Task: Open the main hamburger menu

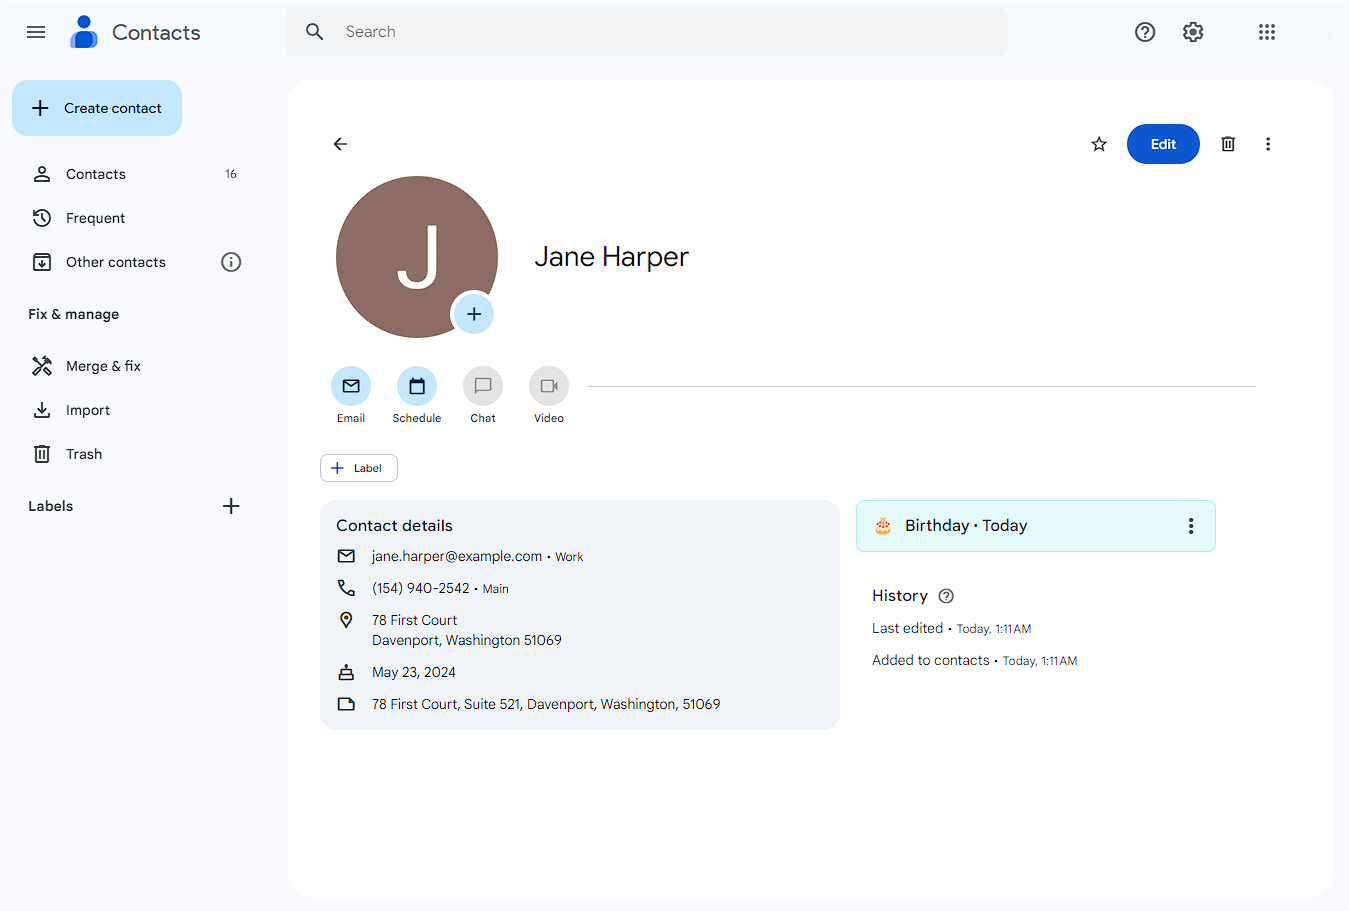Action: point(36,32)
